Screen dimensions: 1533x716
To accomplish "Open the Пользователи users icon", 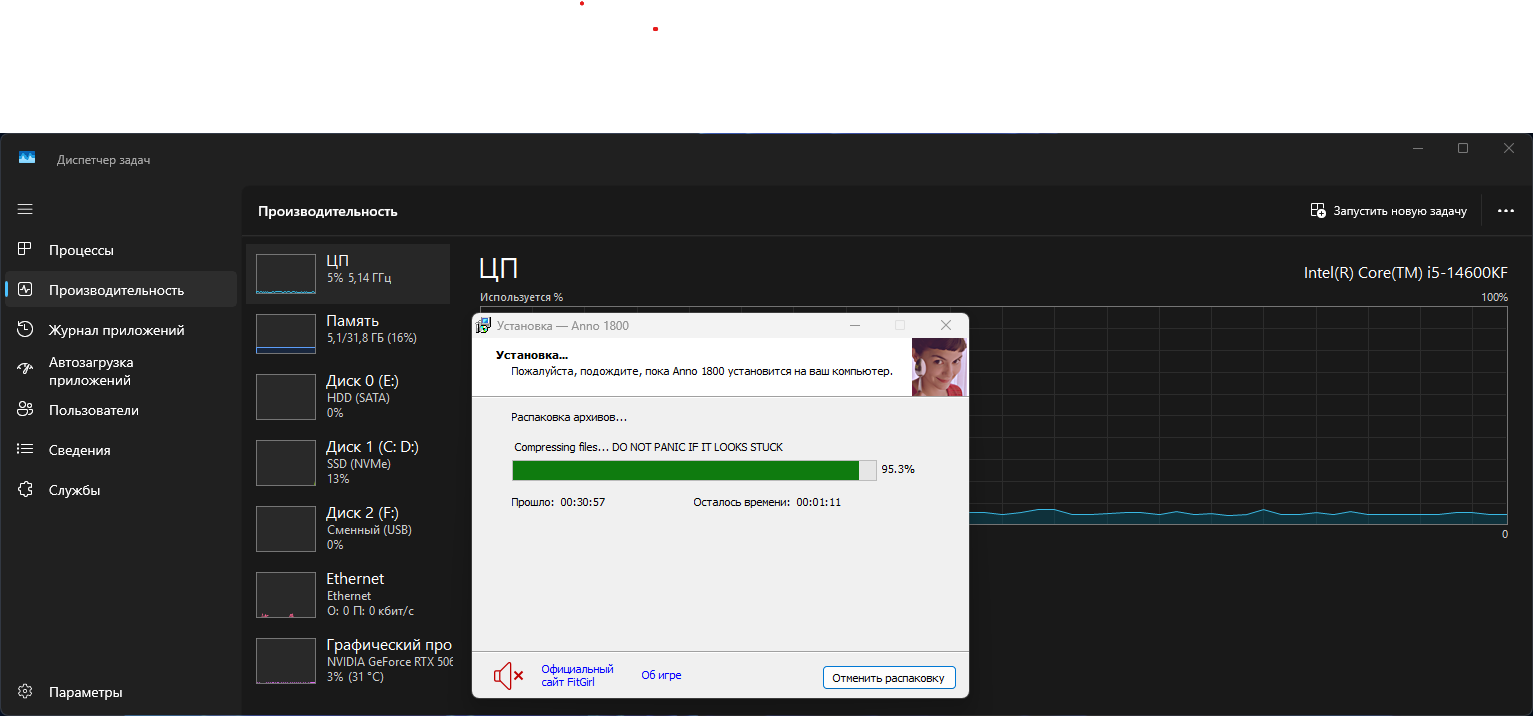I will click(x=26, y=410).
